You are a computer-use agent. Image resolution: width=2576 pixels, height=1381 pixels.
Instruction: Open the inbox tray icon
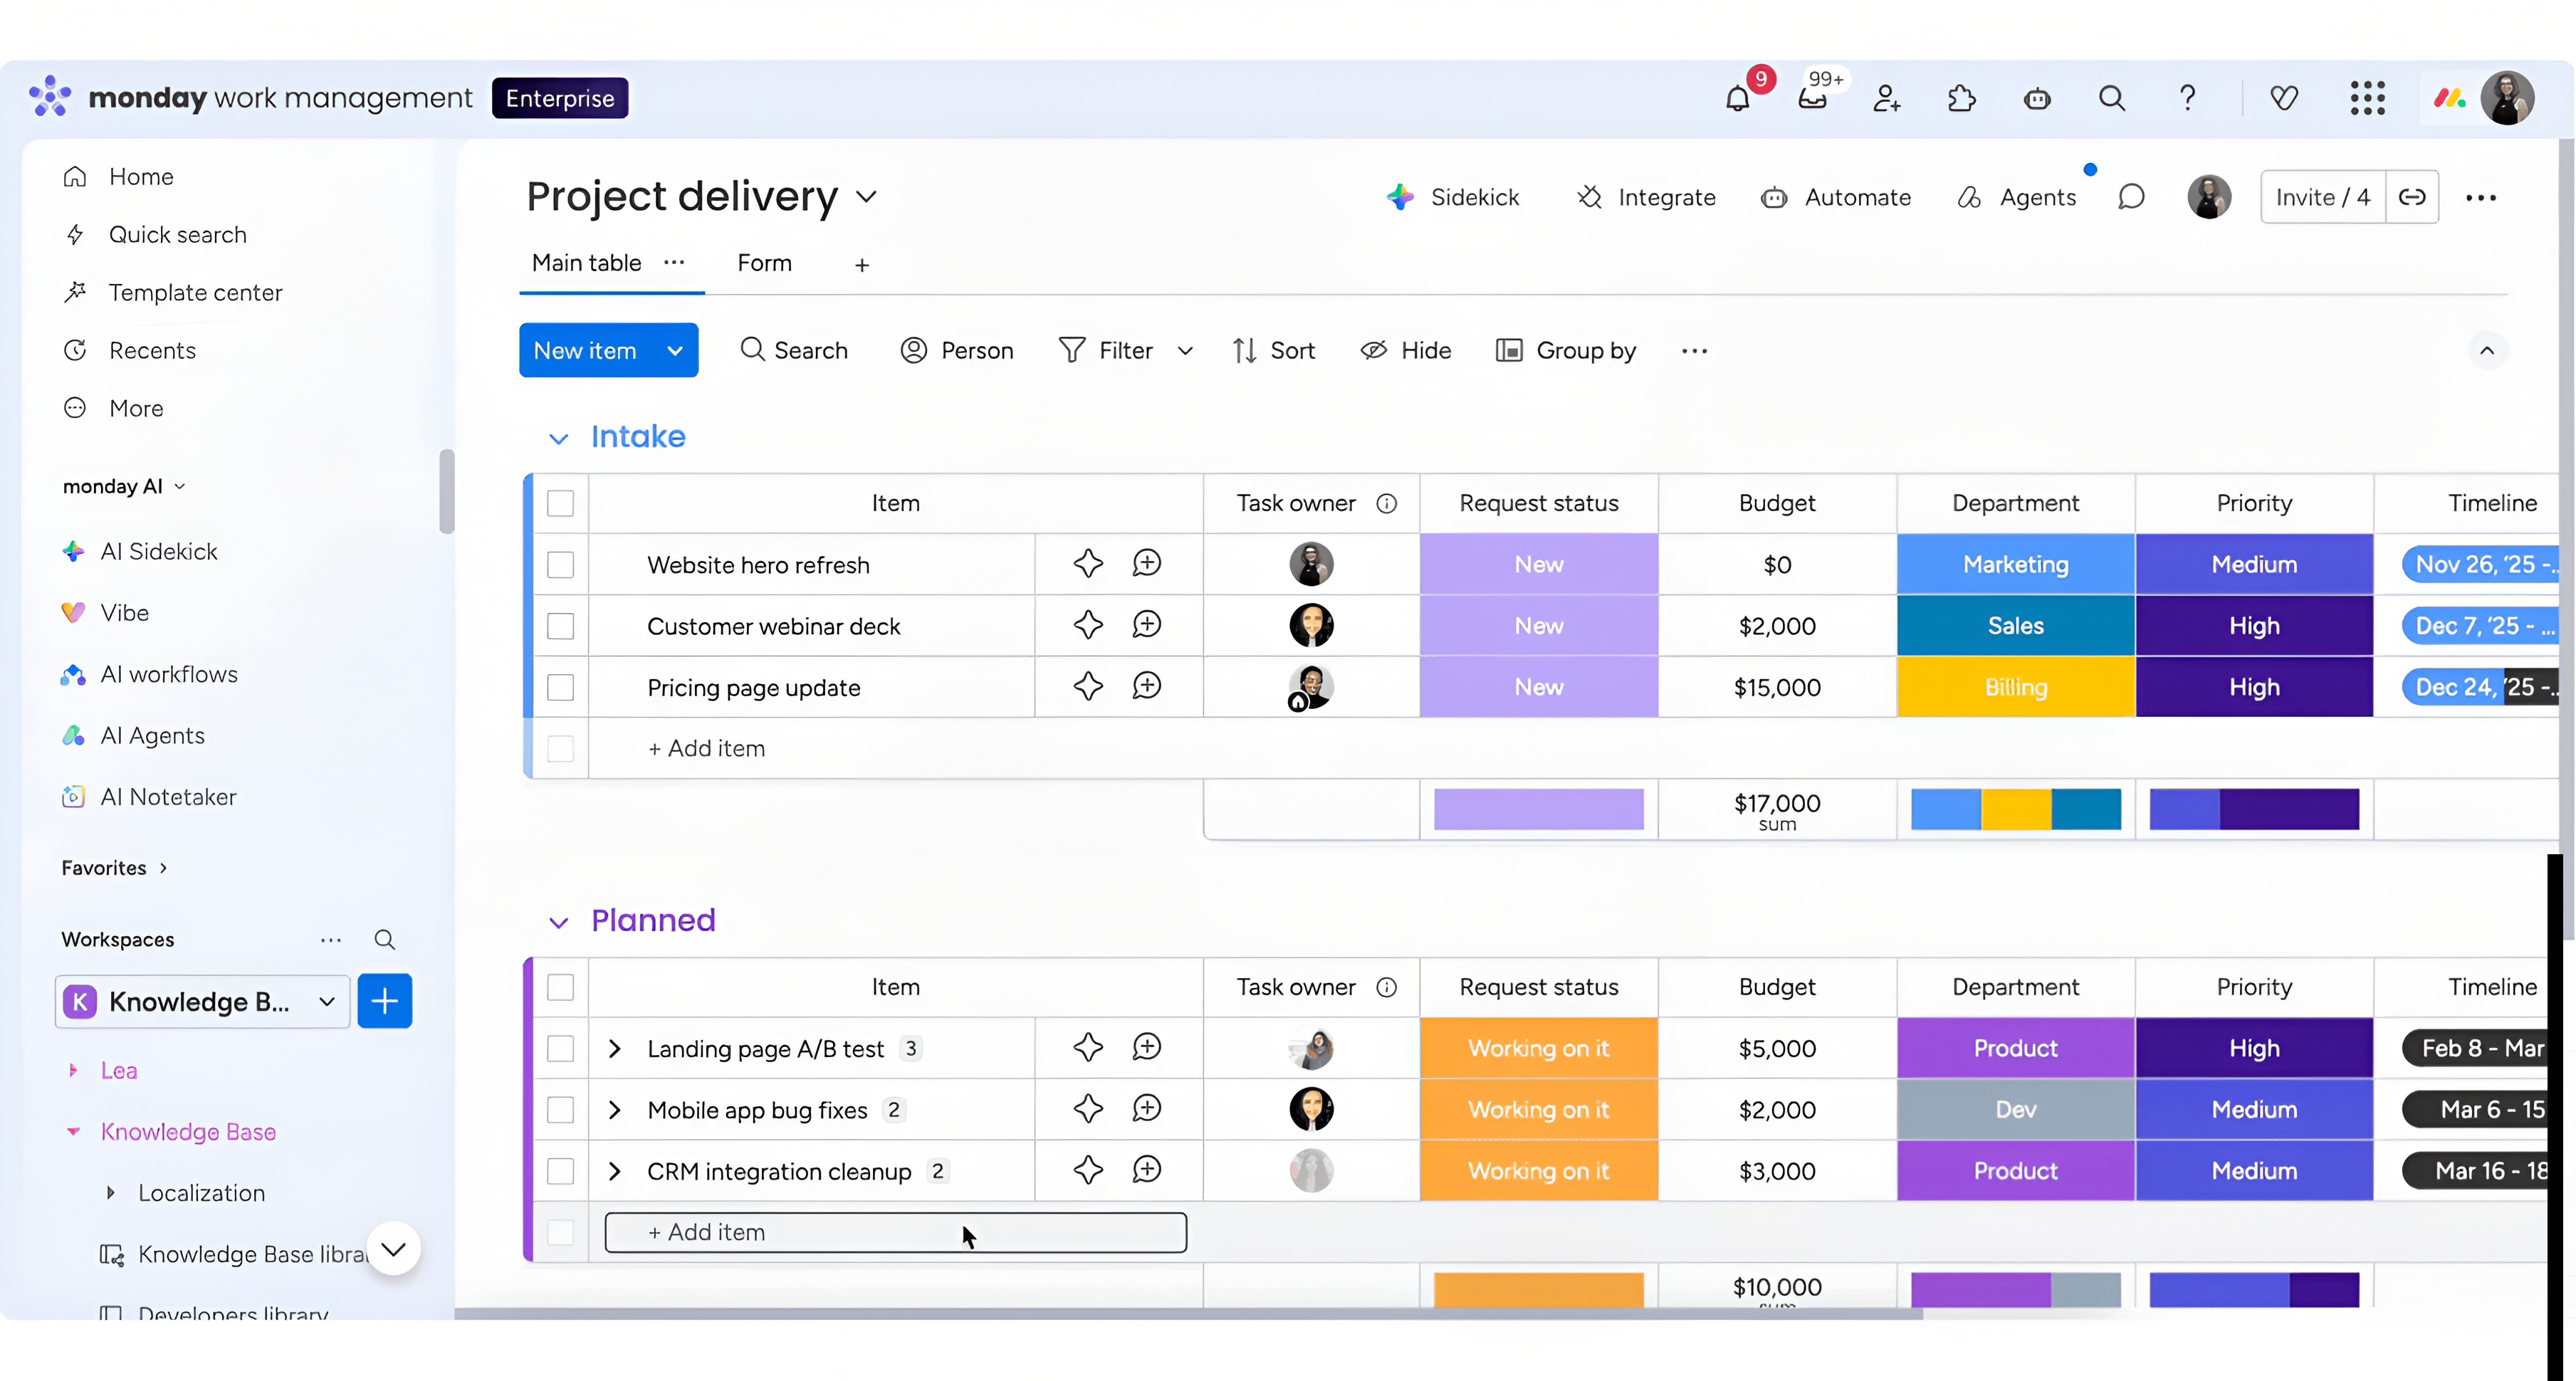coord(1812,98)
